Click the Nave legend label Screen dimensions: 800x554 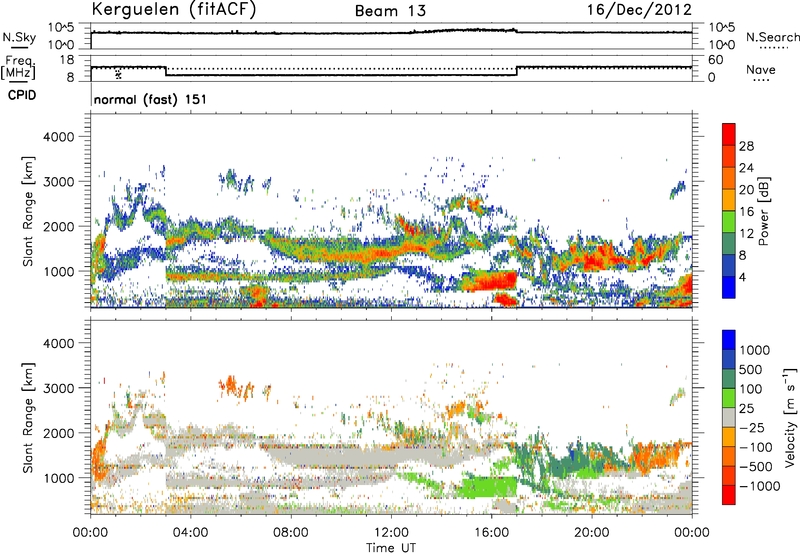(x=761, y=69)
